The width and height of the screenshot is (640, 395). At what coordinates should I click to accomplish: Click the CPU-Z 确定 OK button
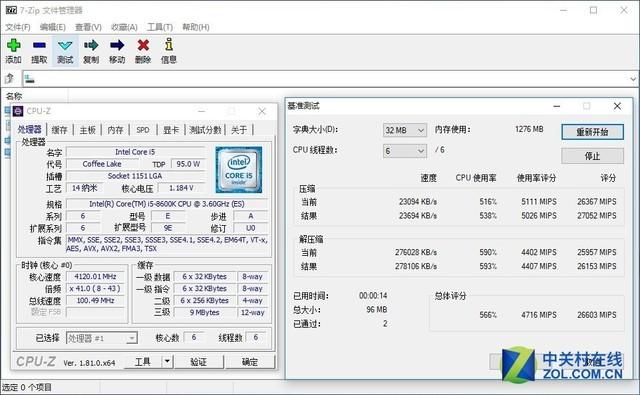[x=250, y=362]
